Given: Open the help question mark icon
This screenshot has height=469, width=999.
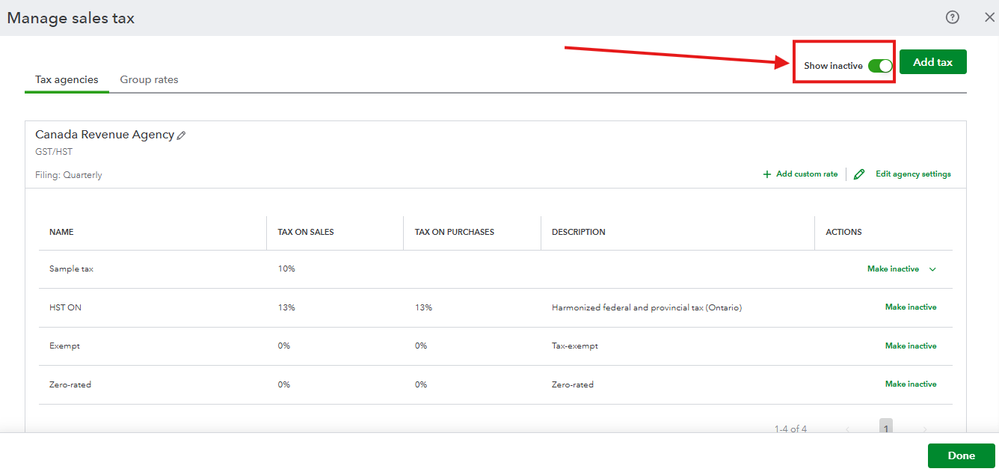Looking at the screenshot, I should click(952, 18).
